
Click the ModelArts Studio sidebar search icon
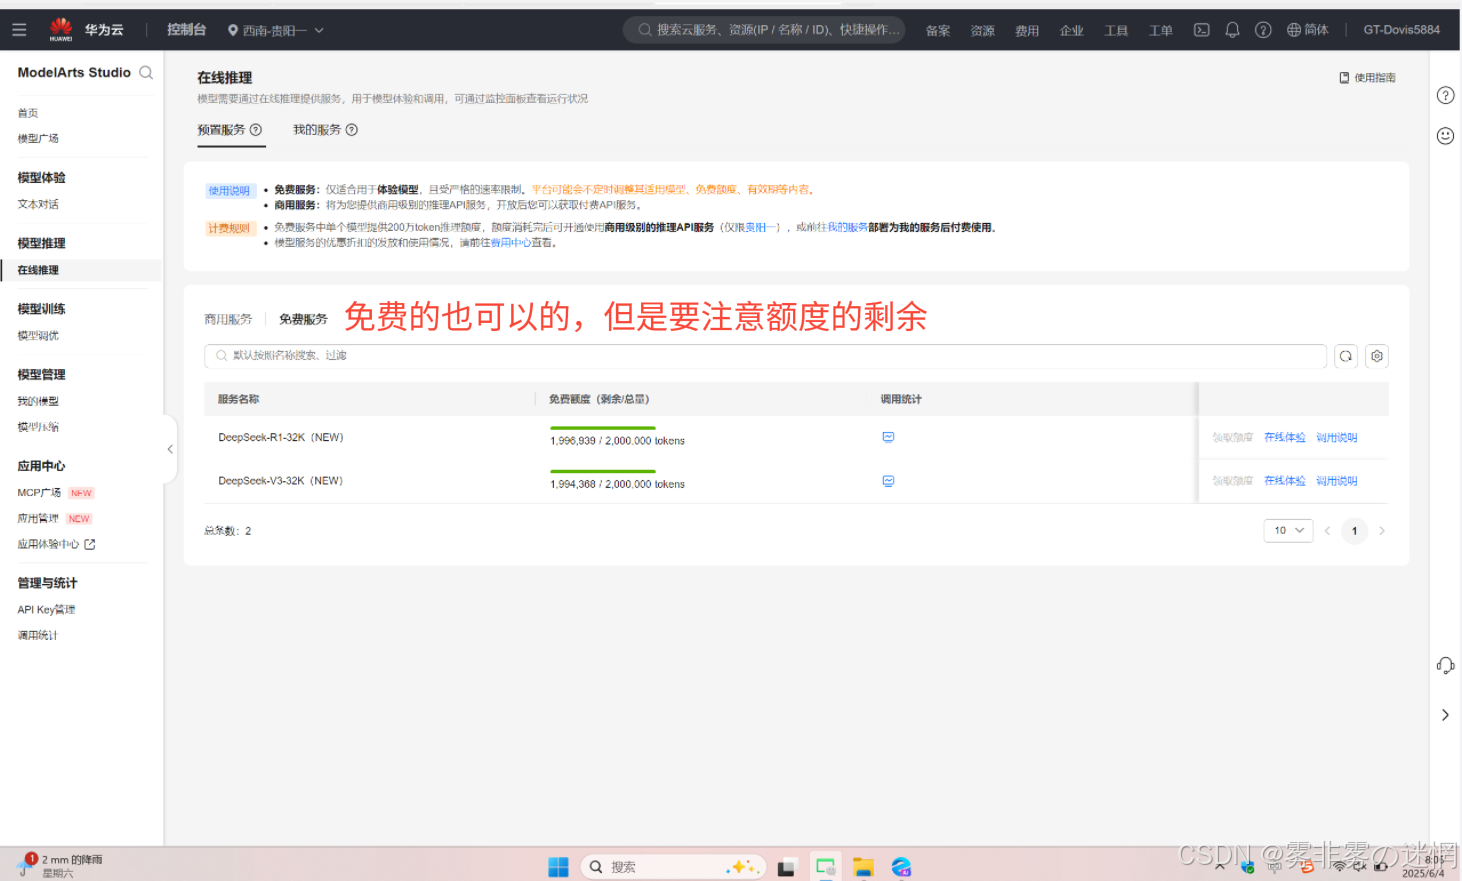(x=146, y=73)
